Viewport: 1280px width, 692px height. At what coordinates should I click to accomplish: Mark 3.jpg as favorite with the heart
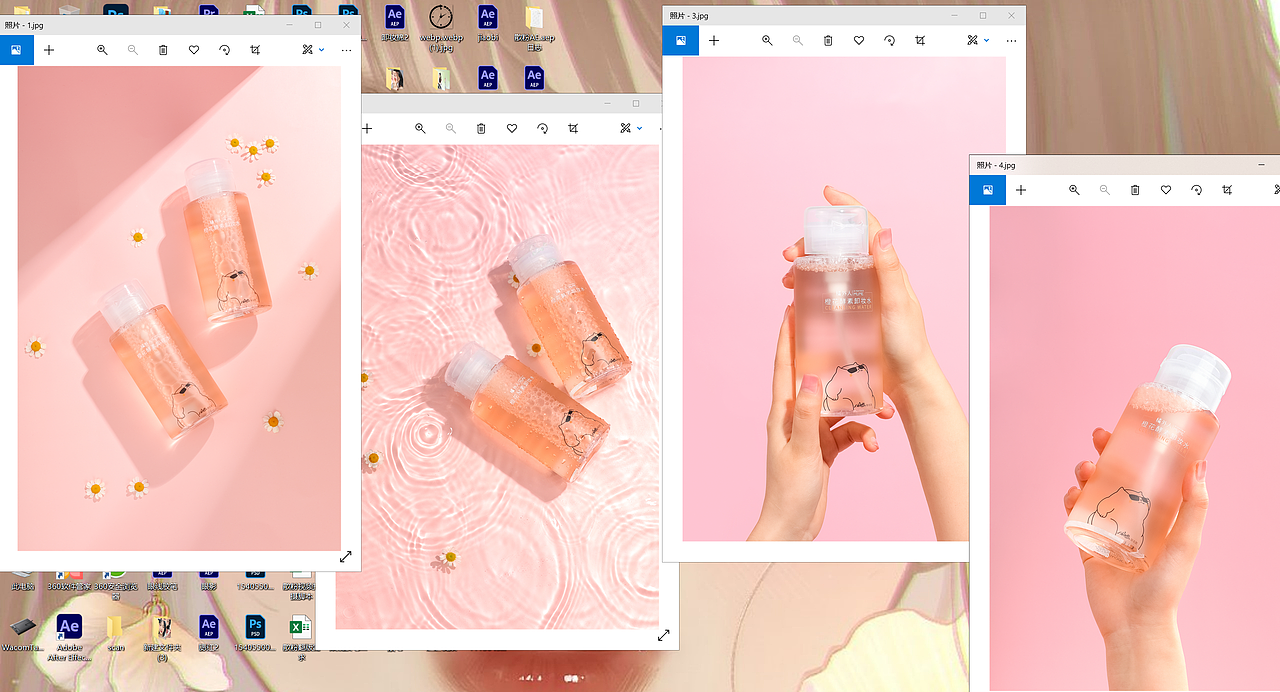click(859, 40)
